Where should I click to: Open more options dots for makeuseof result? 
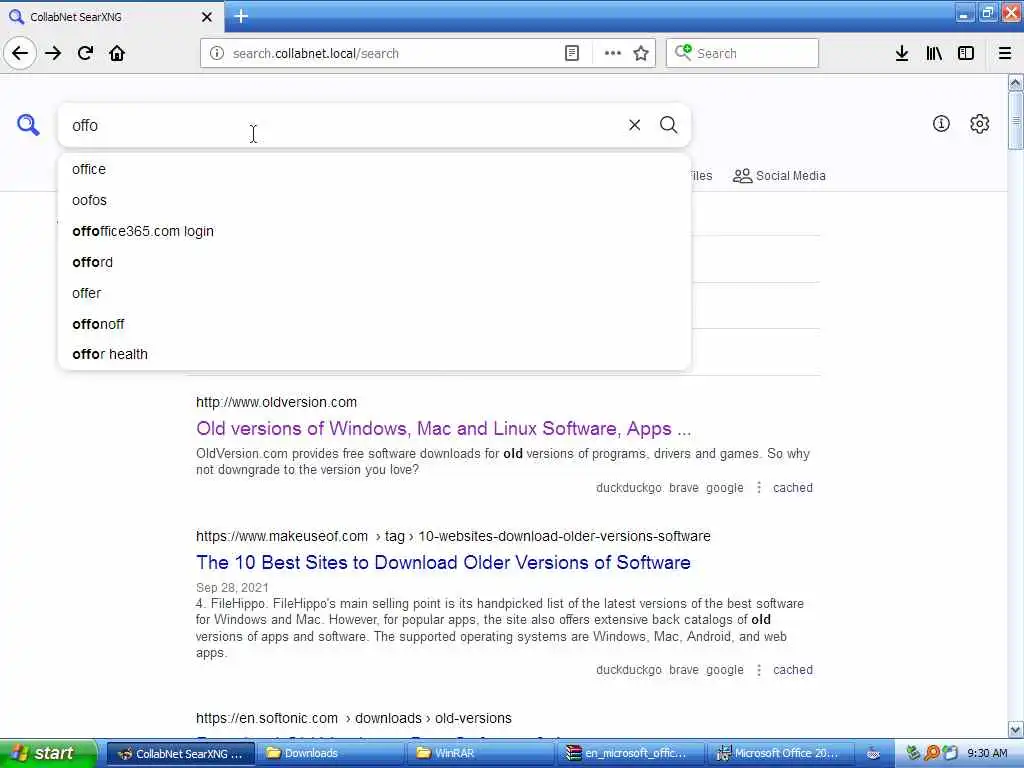[759, 670]
